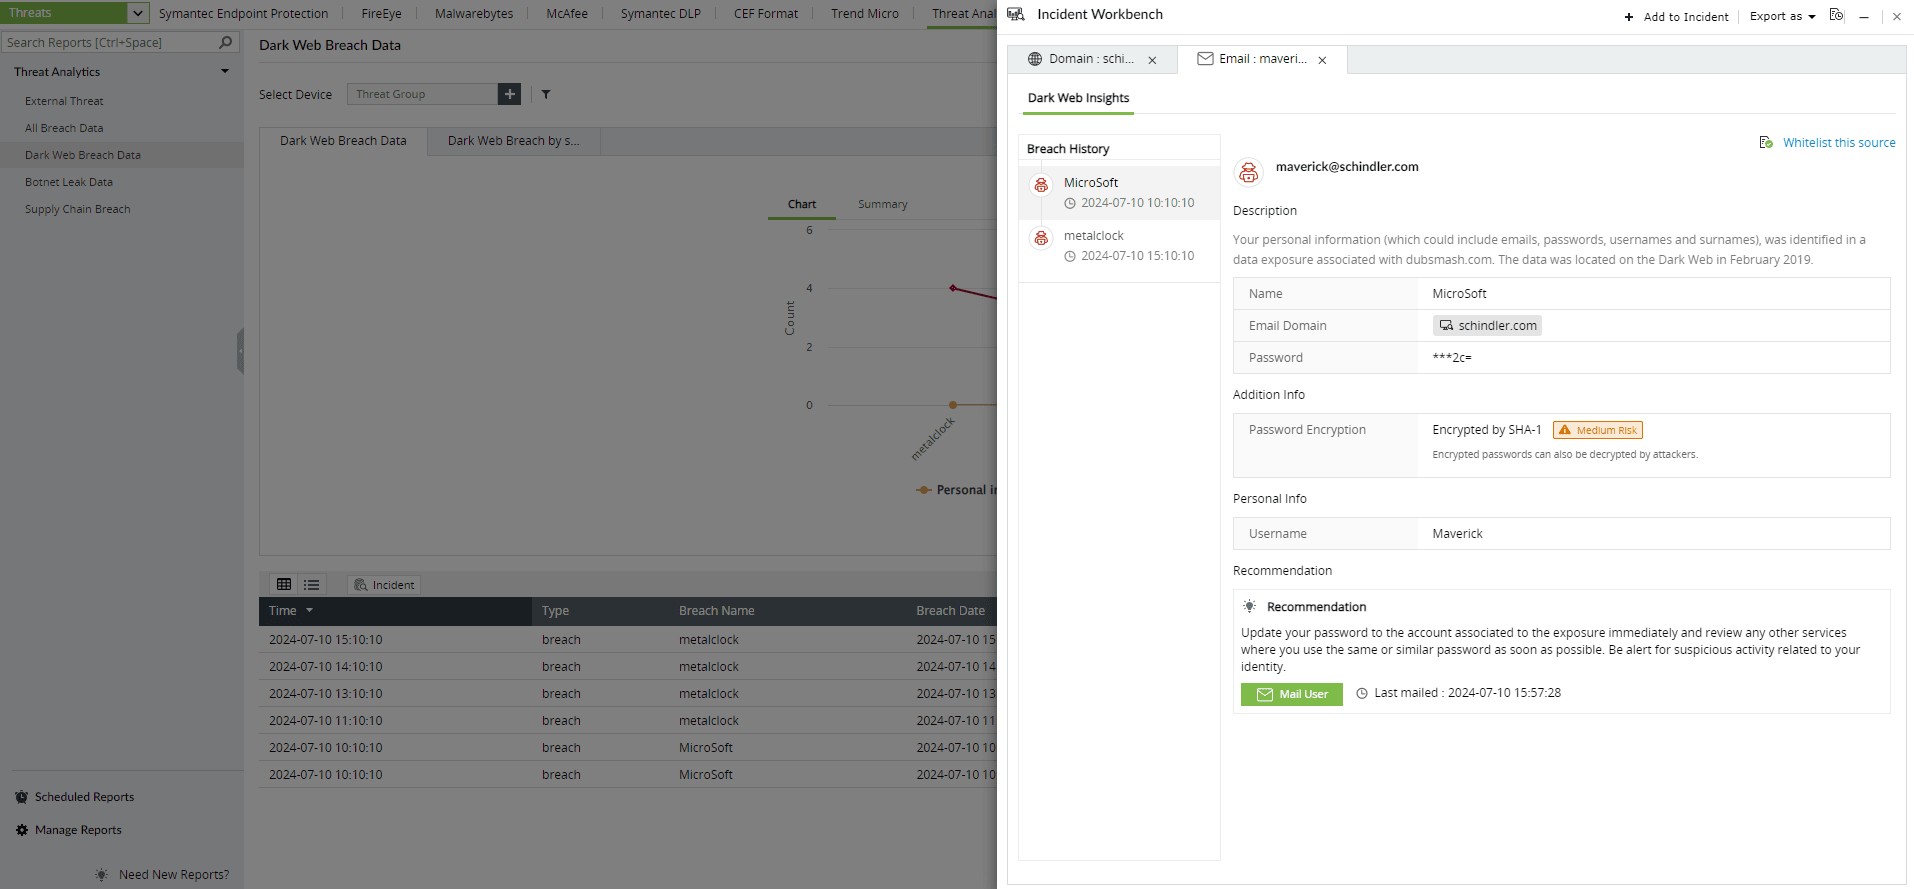Open Botnet Leak Data report

69,182
